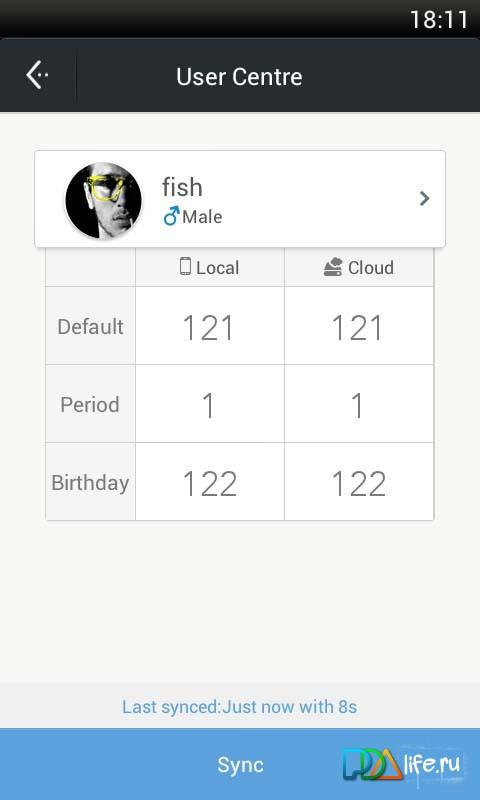Tap the Last synced status text
This screenshot has width=480, height=800.
(x=240, y=707)
